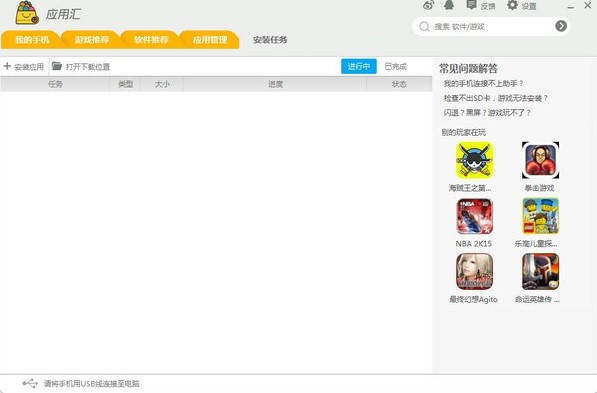Open the Weibo icon in title bar

(x=429, y=5)
